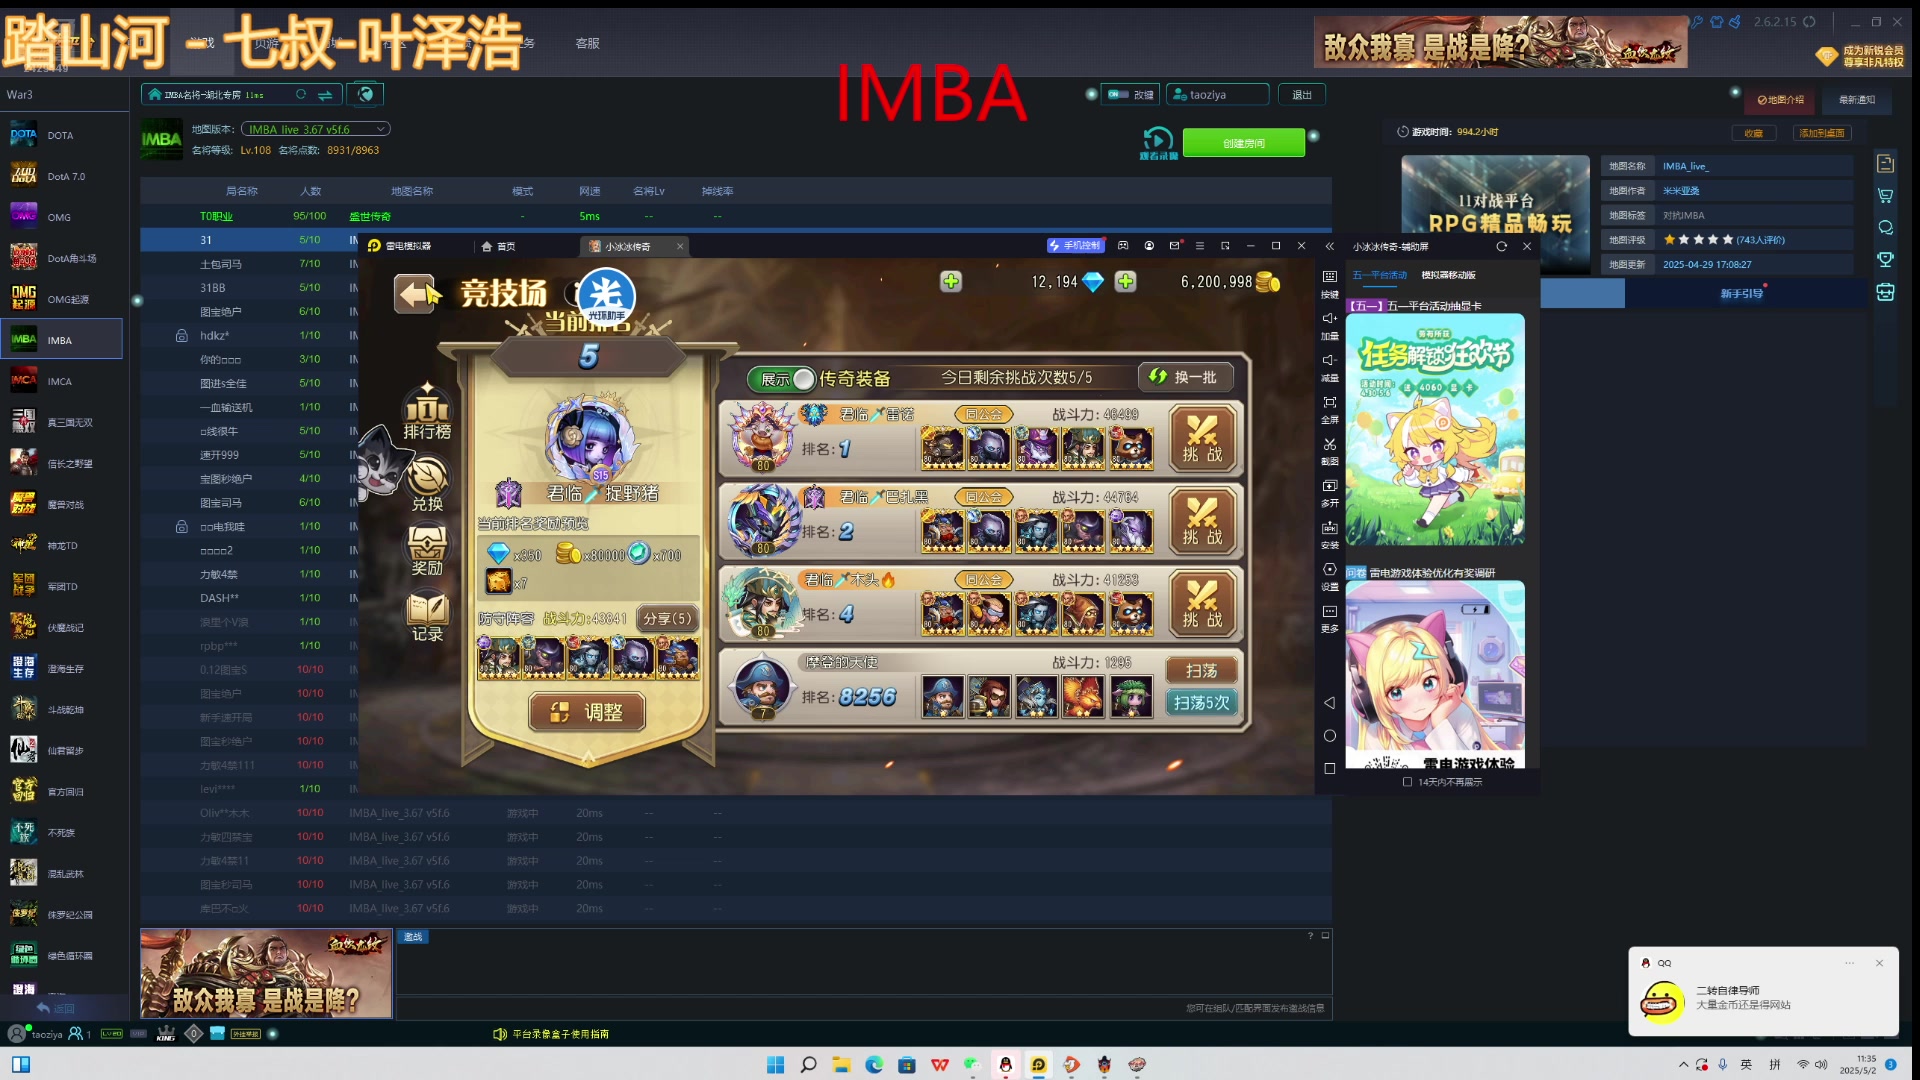The image size is (1920, 1080).
Task: Click the notes icon atop the right sidebar
Action: (x=1885, y=164)
